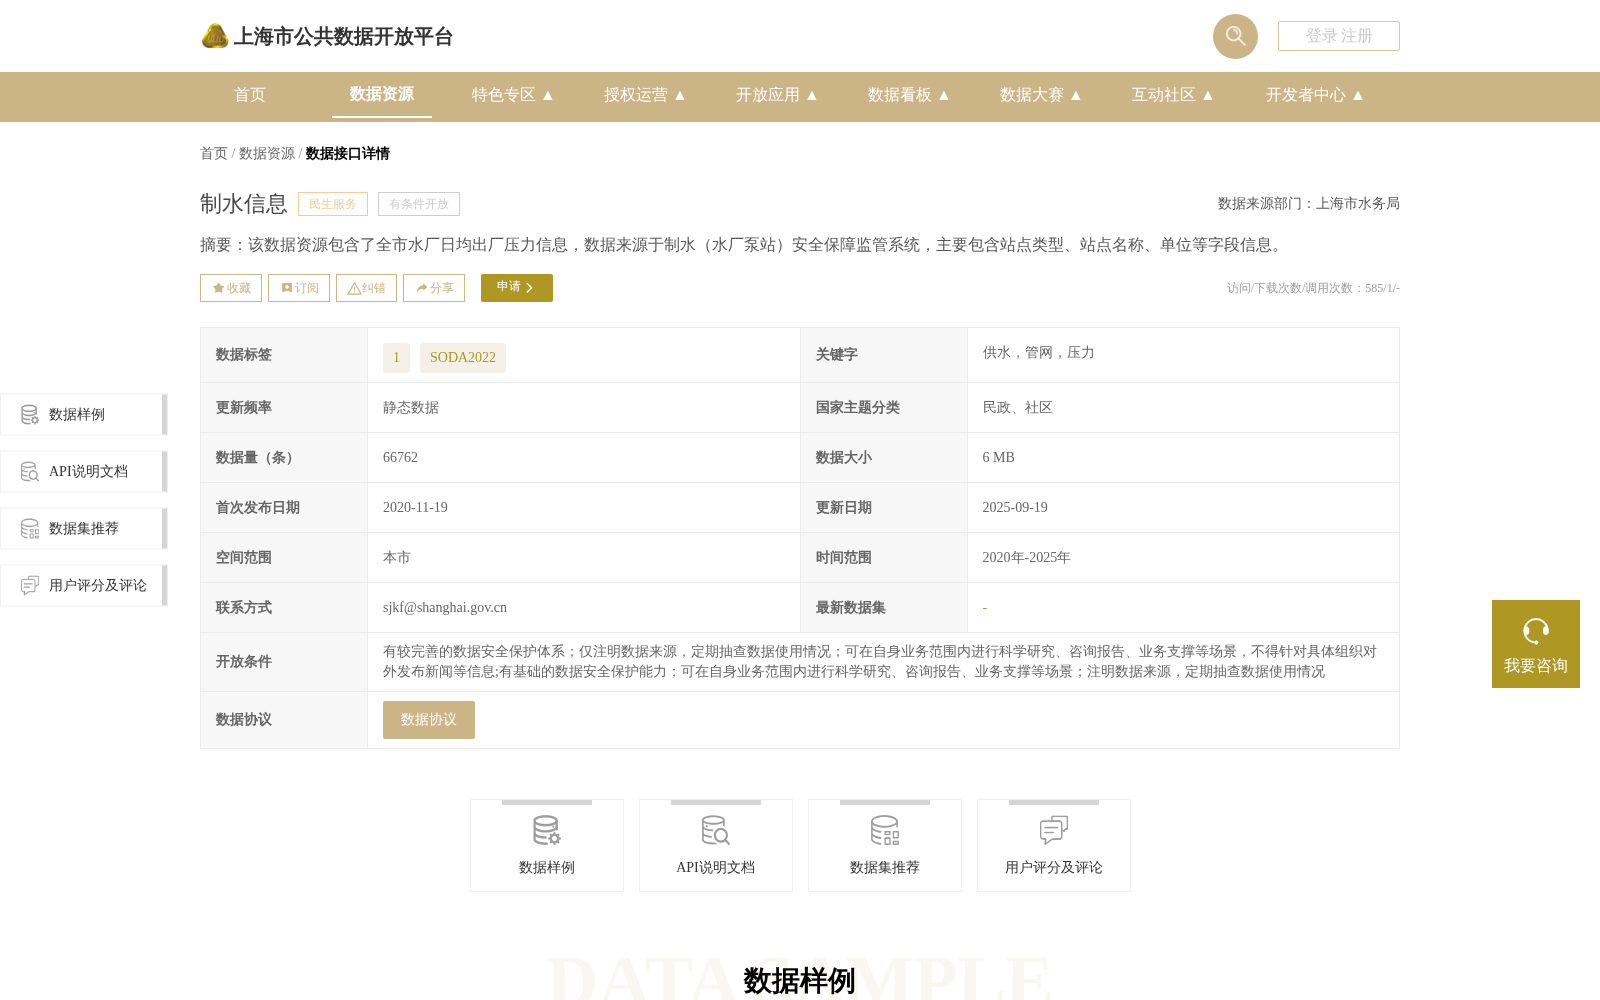Click the 数据样例 label on bottom card
This screenshot has height=1000, width=1600.
tap(547, 867)
